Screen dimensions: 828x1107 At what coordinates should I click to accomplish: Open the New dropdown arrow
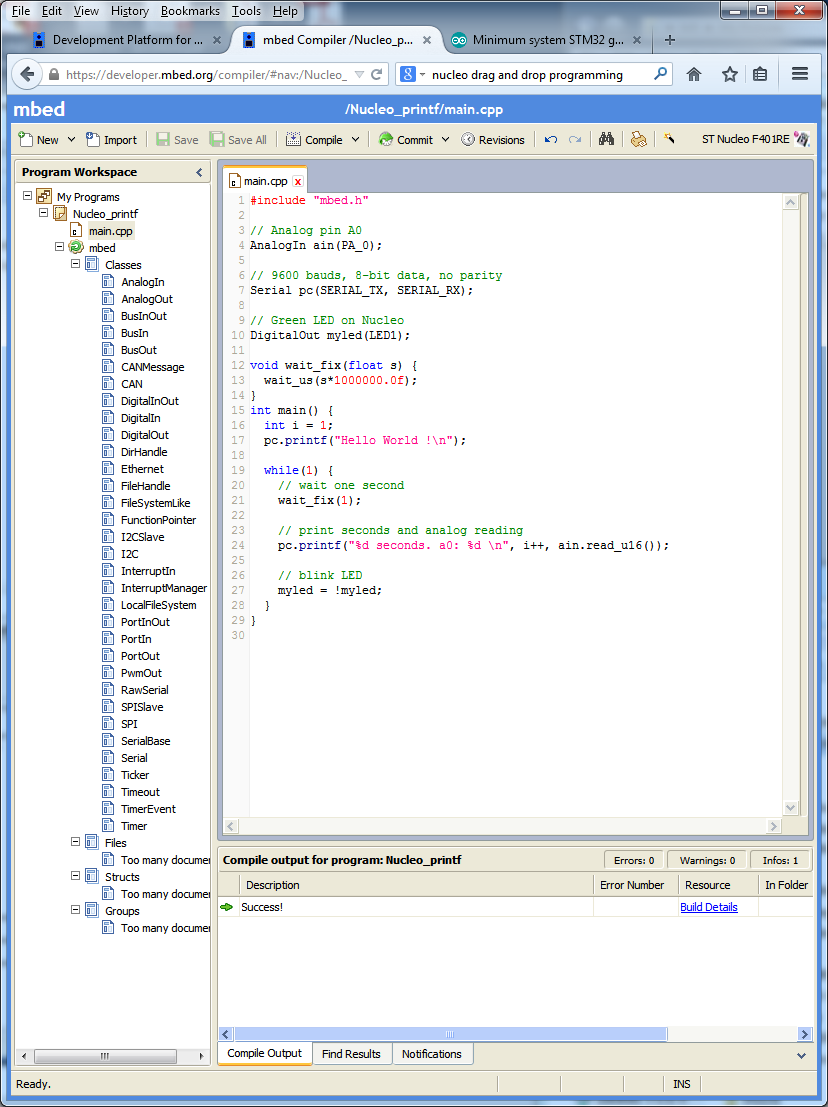click(x=71, y=140)
